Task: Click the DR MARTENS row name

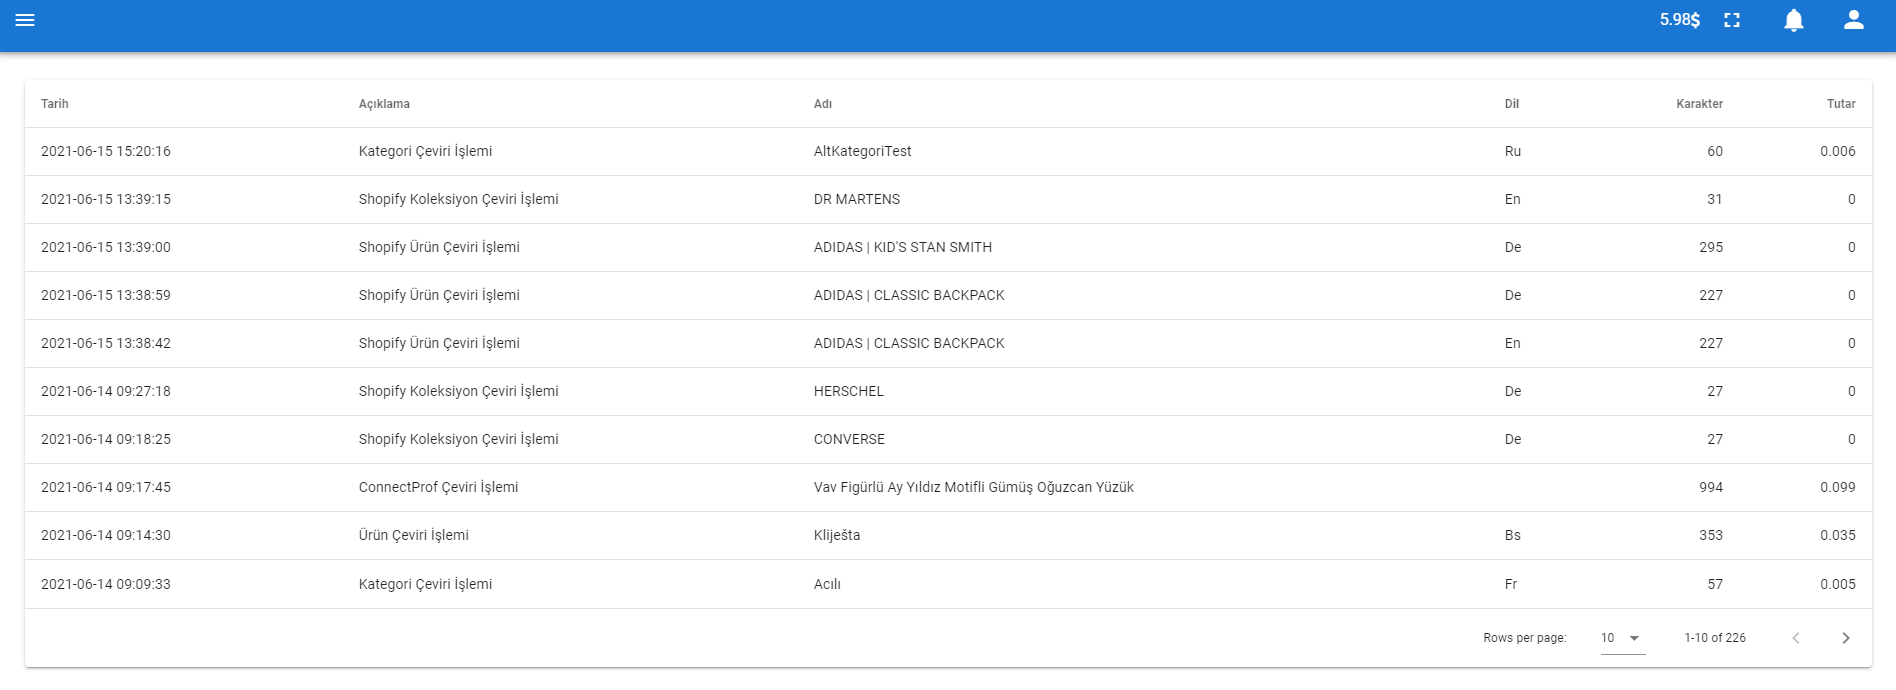Action: pos(857,200)
